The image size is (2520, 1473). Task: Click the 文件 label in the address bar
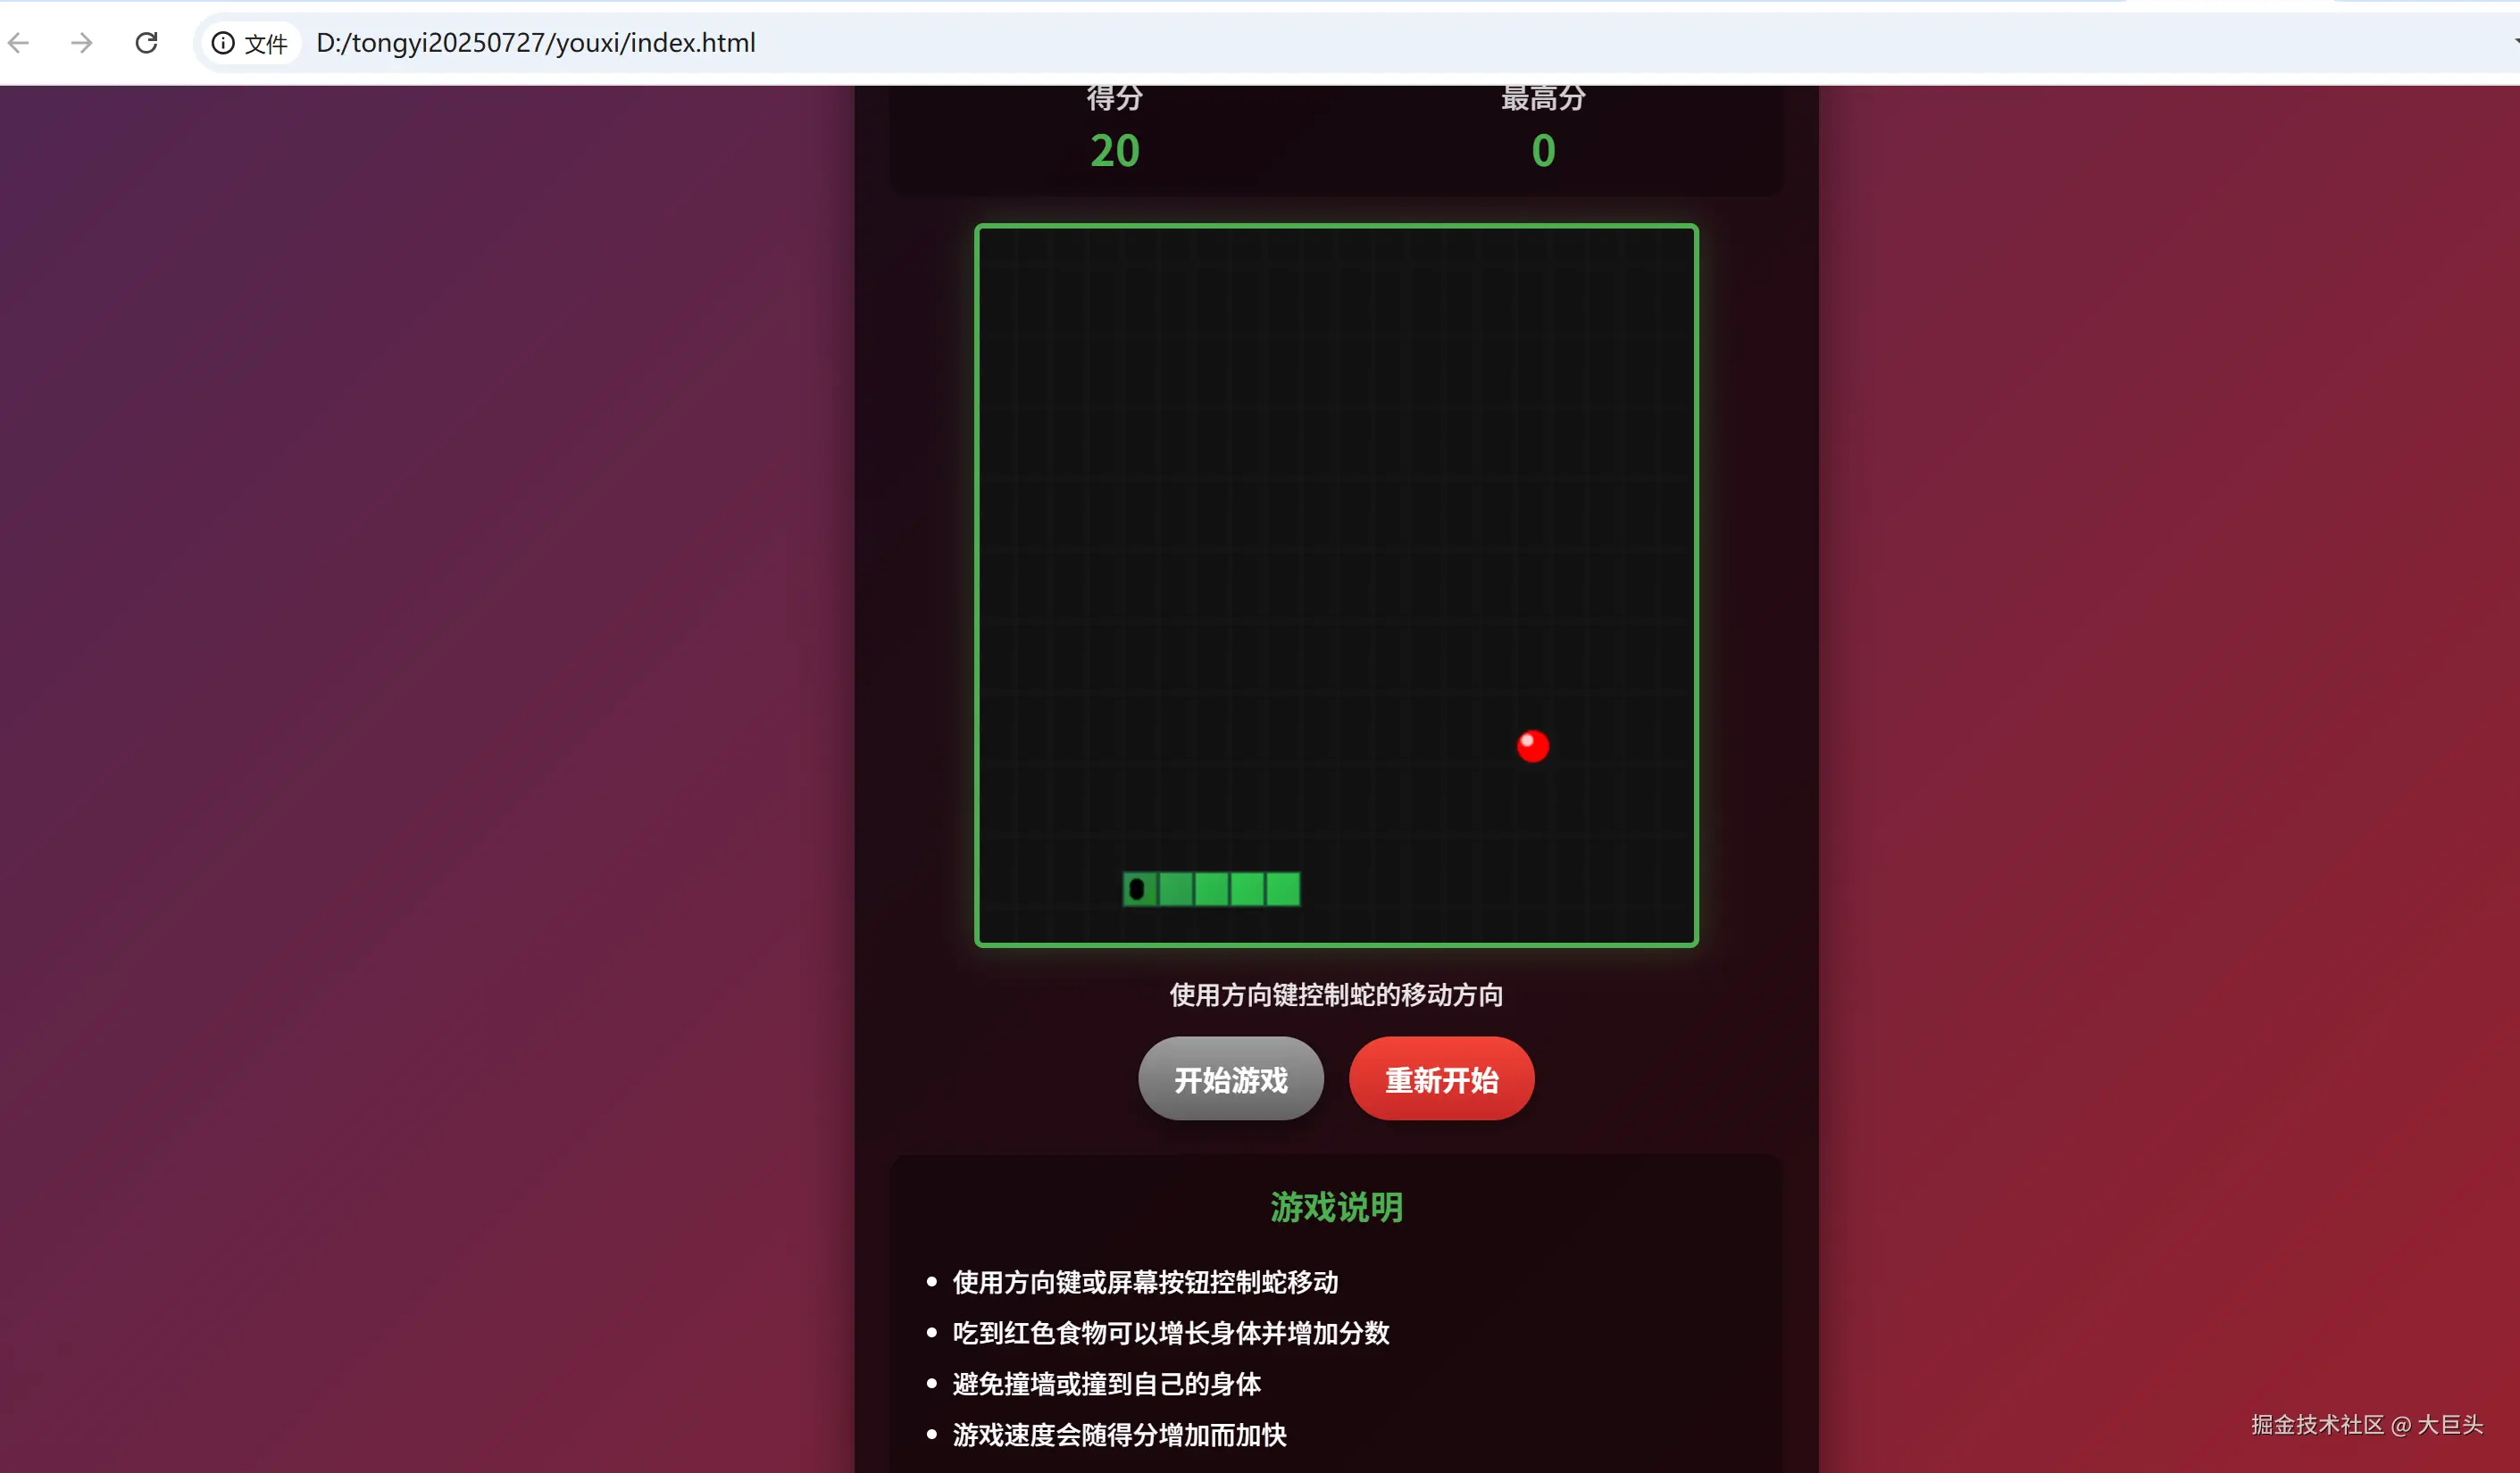click(266, 44)
